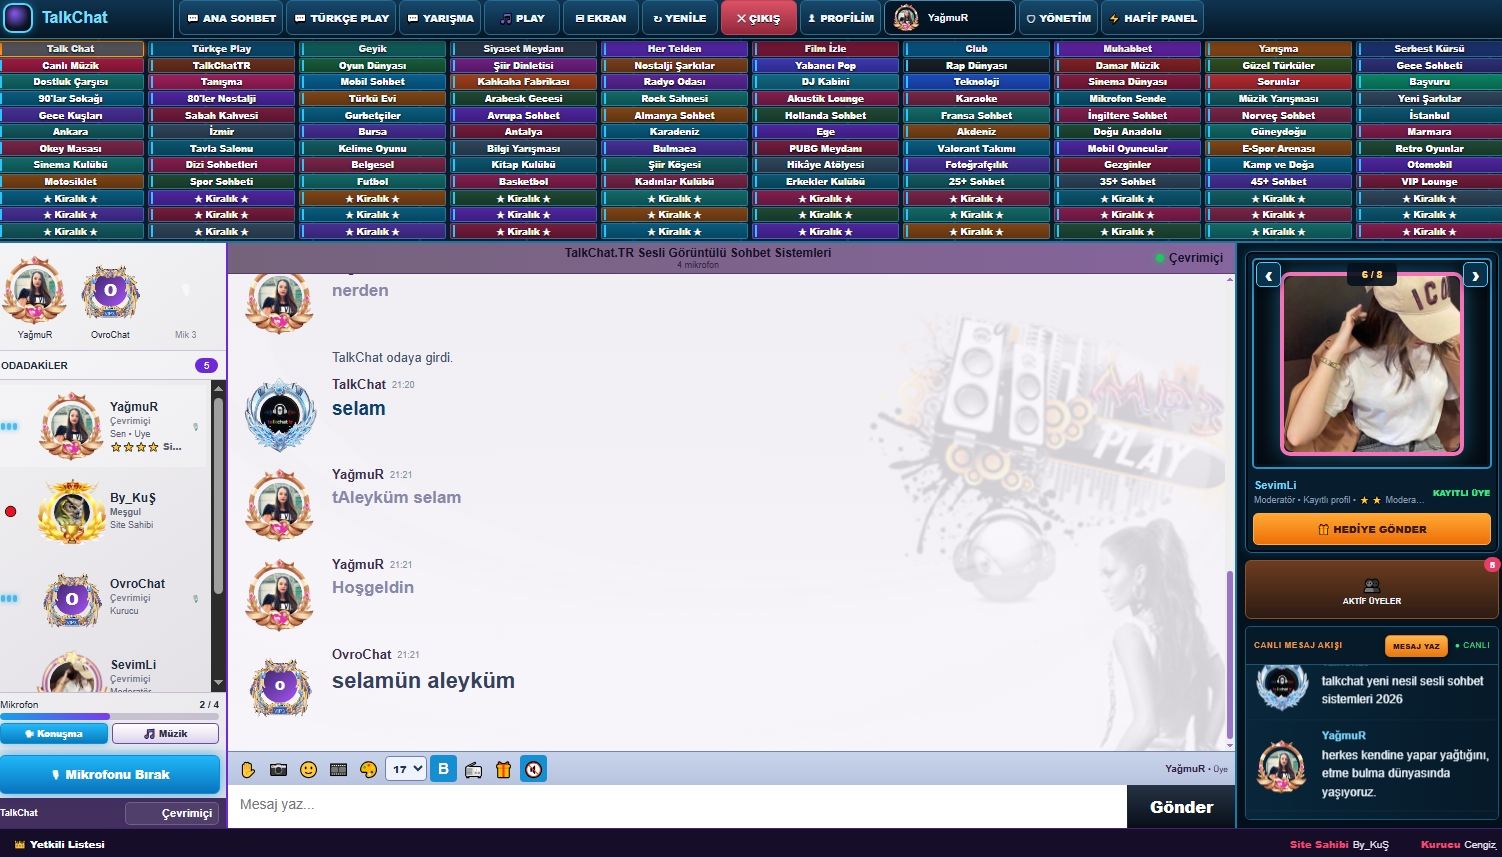Click the ODADAKİLER count badge 5
This screenshot has width=1502, height=857.
click(x=206, y=366)
